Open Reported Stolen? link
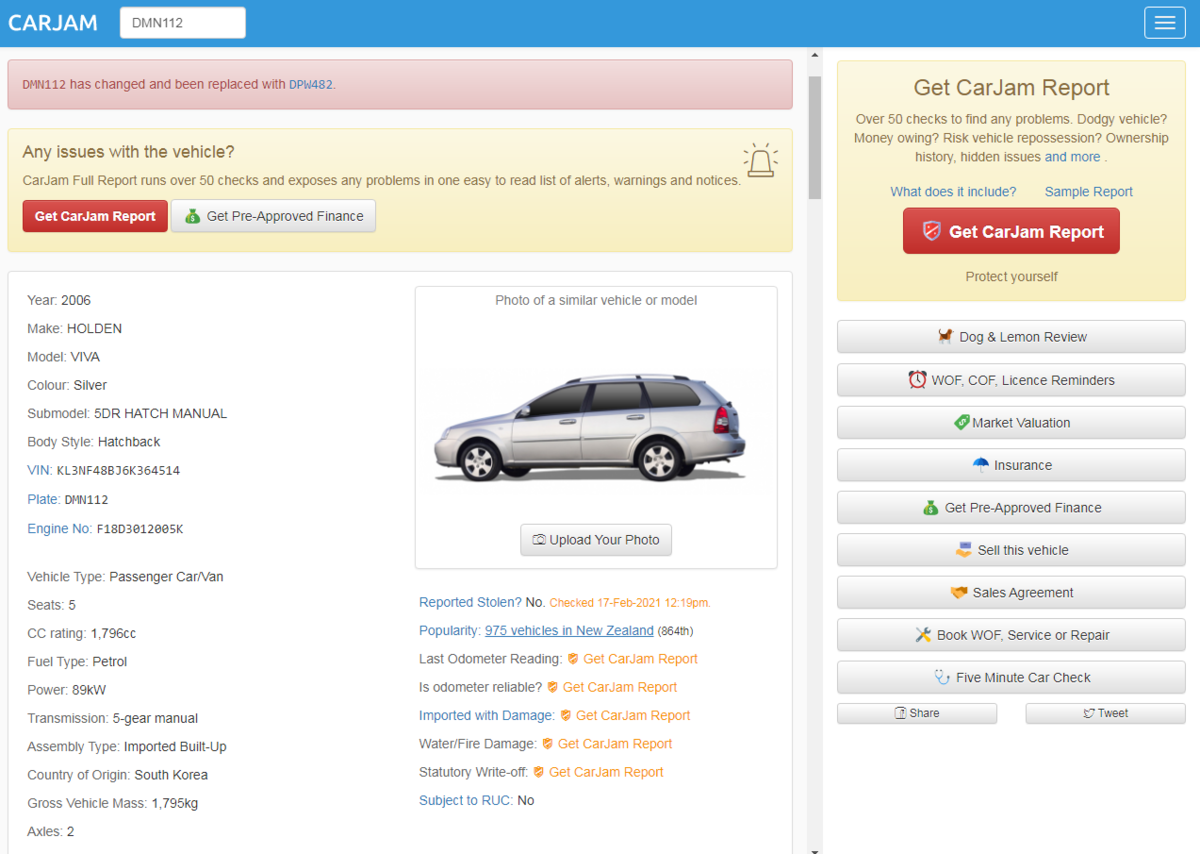Image resolution: width=1200 pixels, height=854 pixels. (470, 602)
